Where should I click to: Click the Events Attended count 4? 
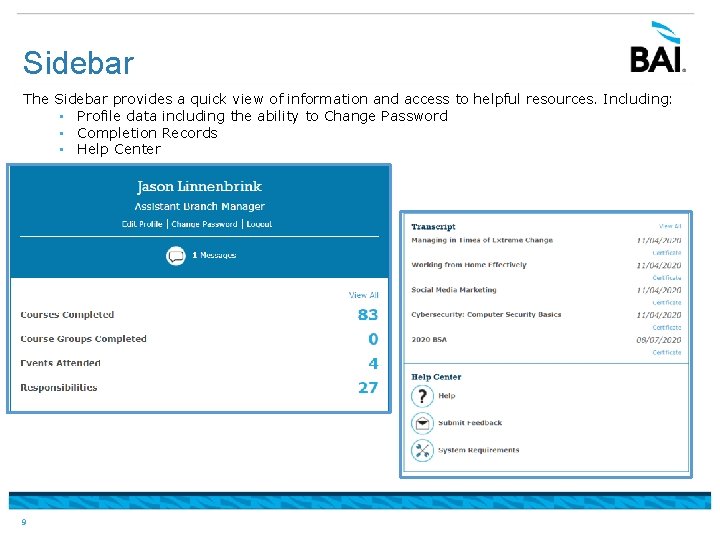[373, 364]
